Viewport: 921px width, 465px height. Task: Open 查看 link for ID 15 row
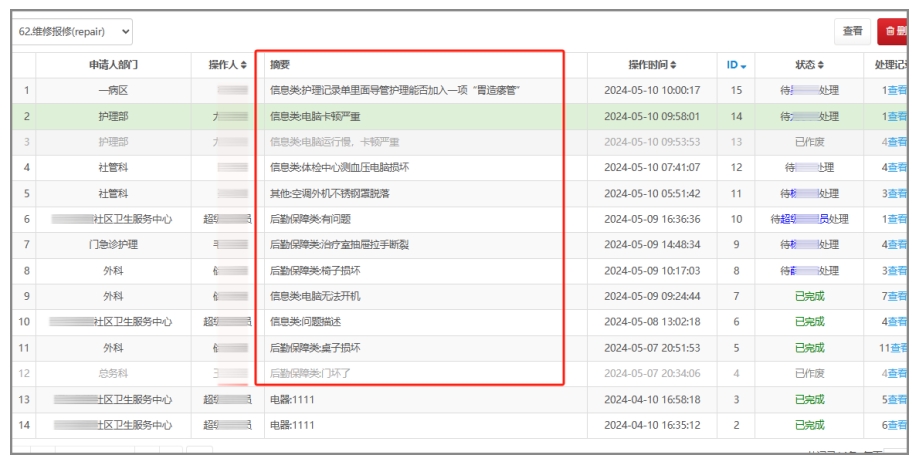coord(898,90)
